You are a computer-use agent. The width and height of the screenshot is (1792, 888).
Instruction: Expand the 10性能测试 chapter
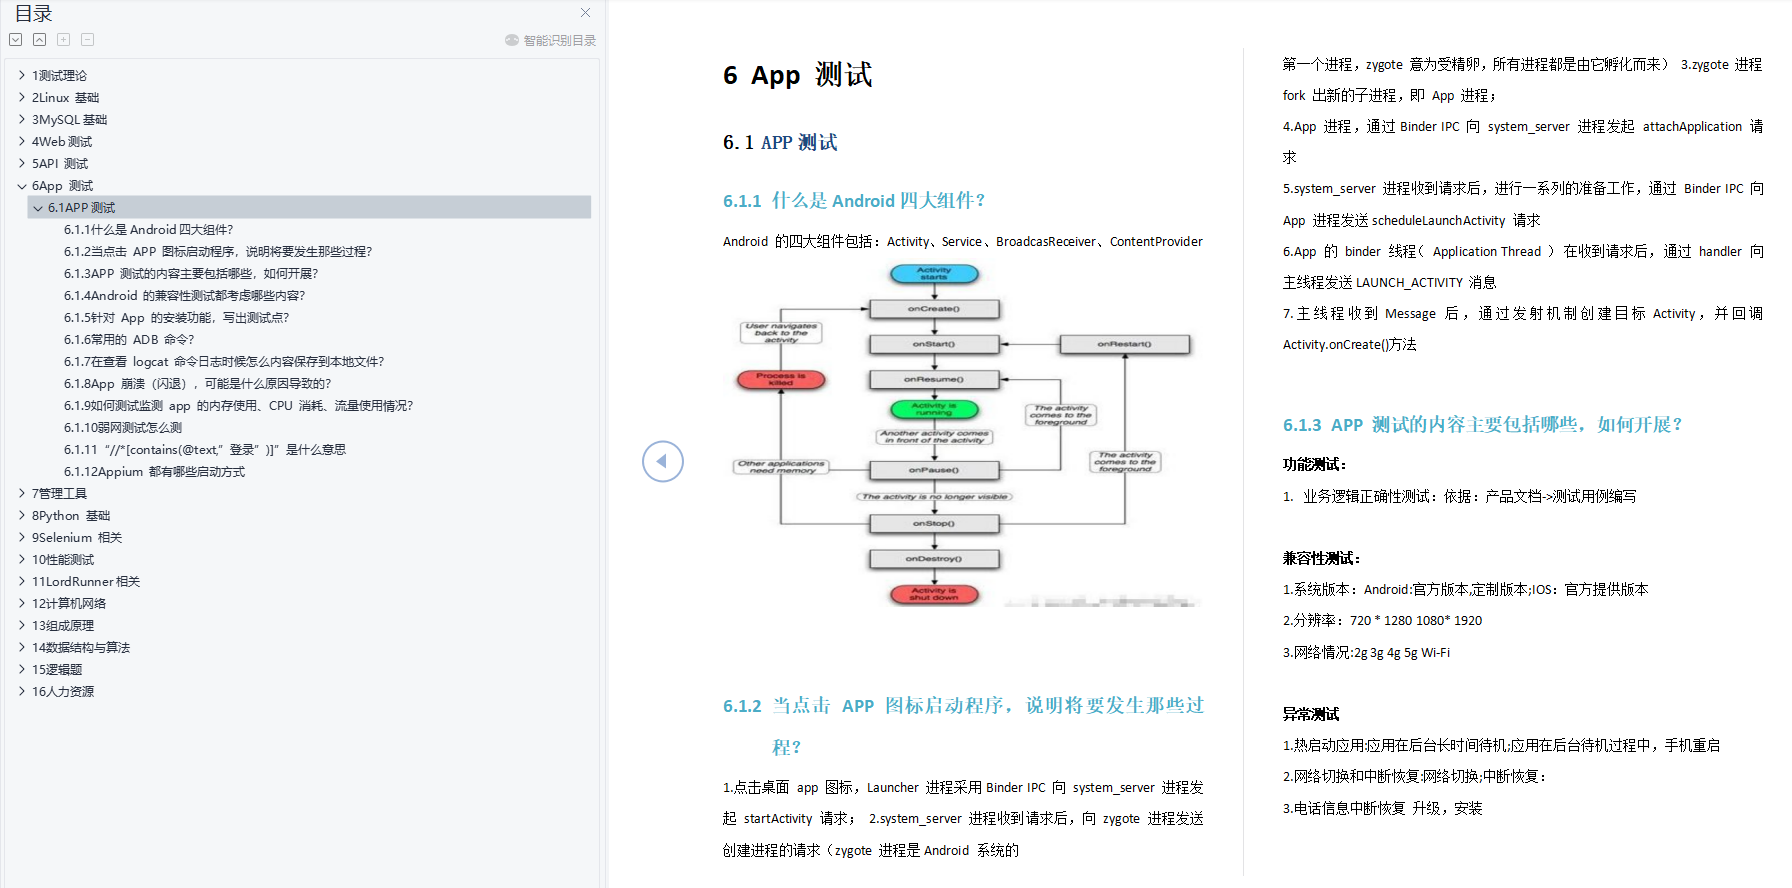coord(22,559)
